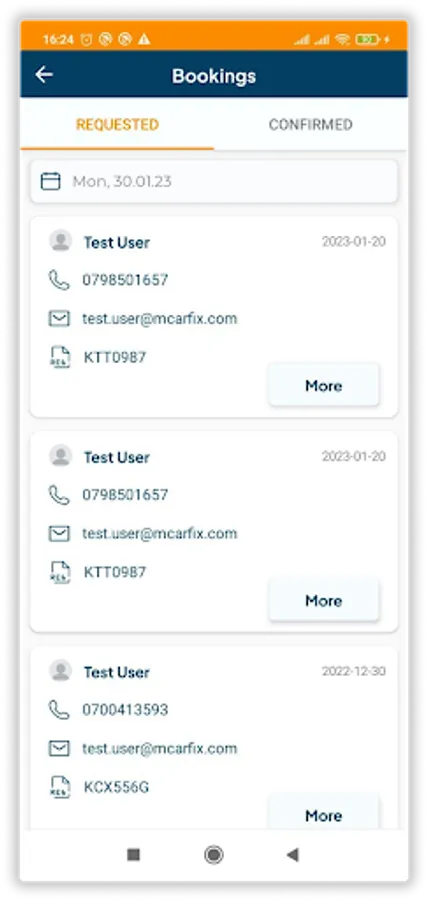Tap registration icon in second KTT0987 card
The height and width of the screenshot is (900, 427).
click(x=60, y=572)
